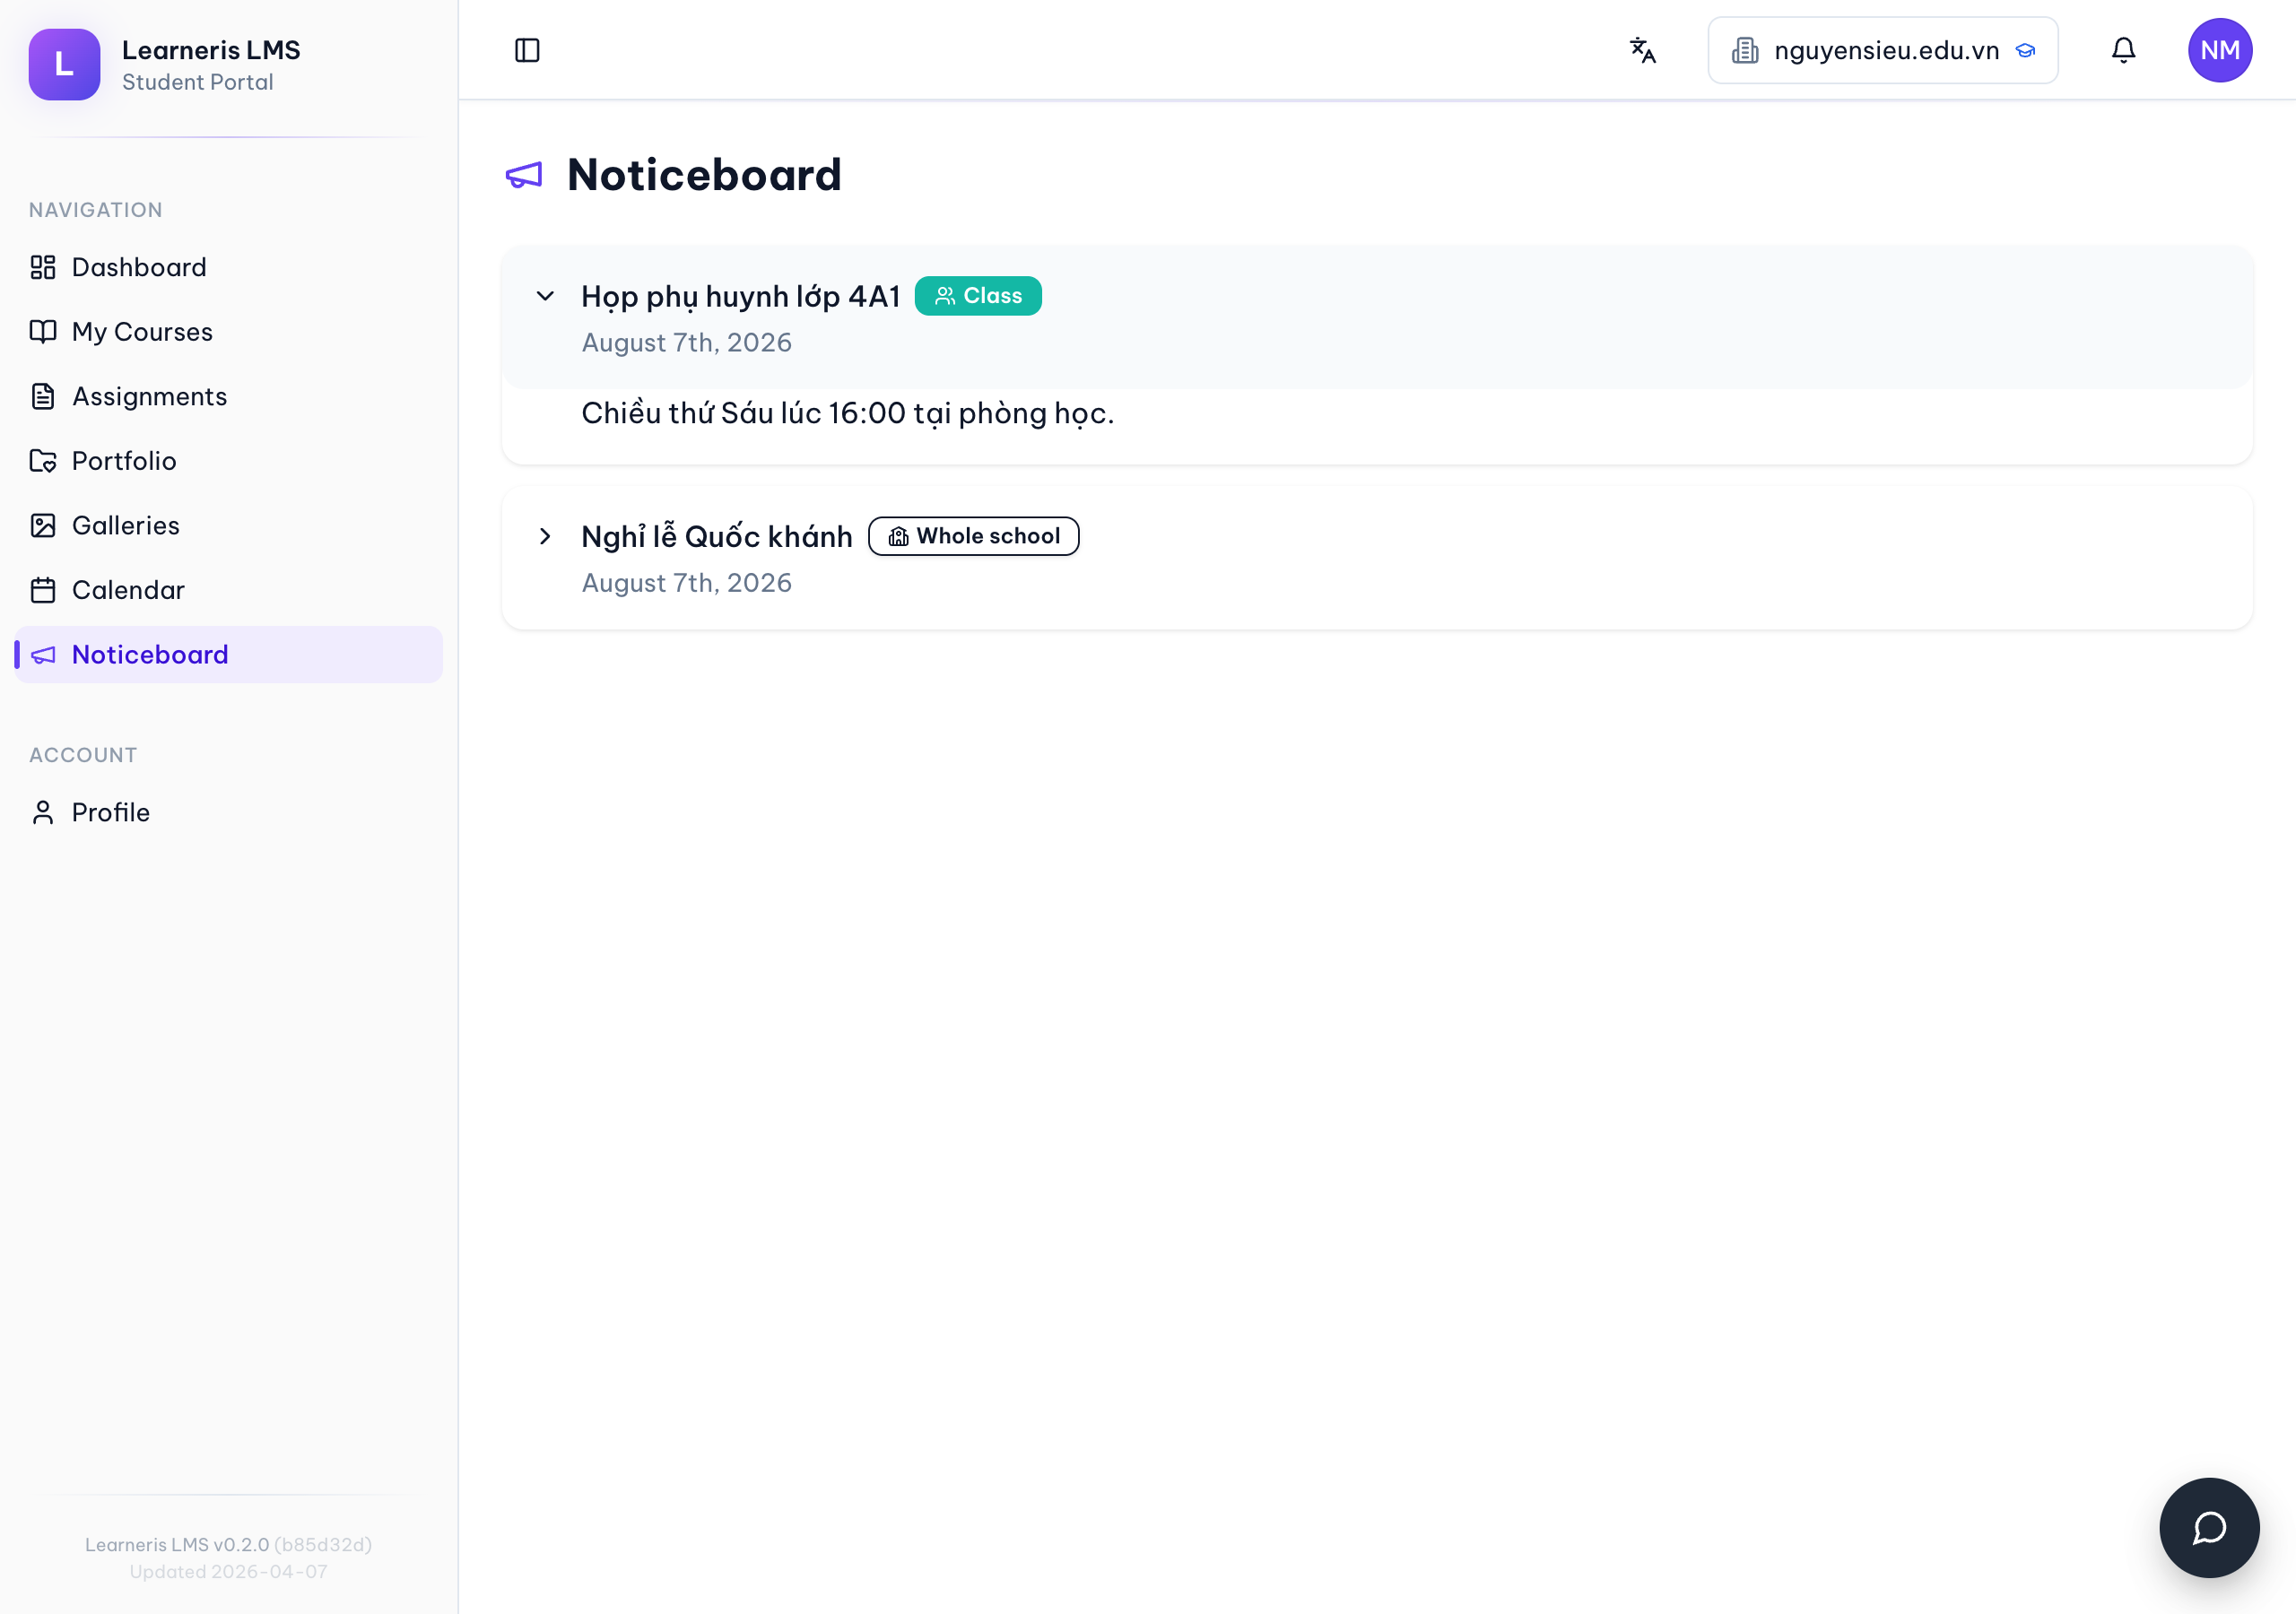Open the notifications bell
Screen dimensions: 2296x1614
coord(2123,50)
